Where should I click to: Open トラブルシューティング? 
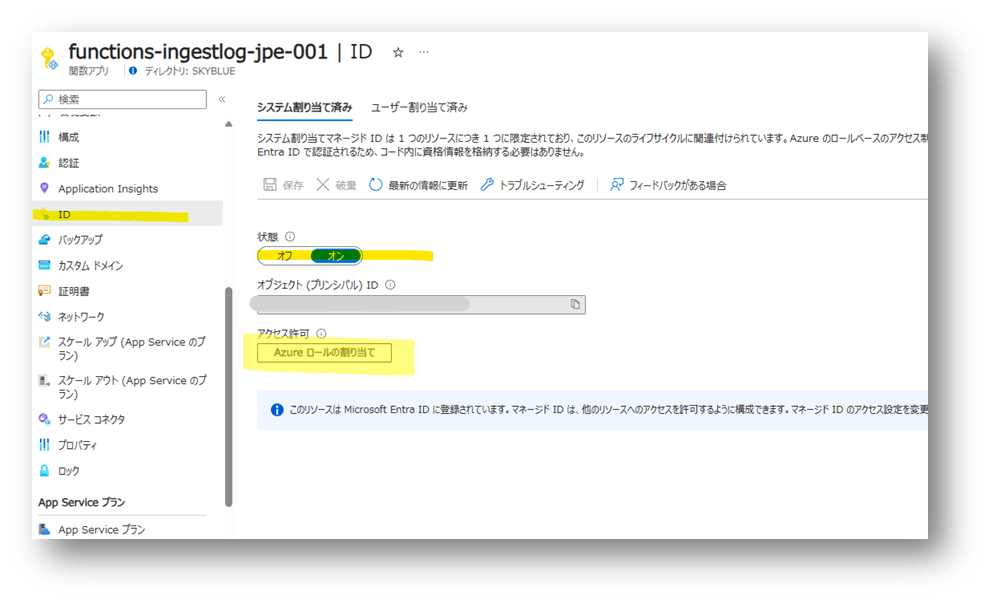point(532,185)
